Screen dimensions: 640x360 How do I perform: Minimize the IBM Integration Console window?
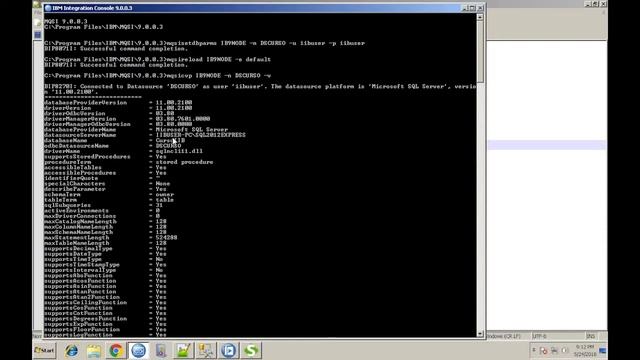464,8
